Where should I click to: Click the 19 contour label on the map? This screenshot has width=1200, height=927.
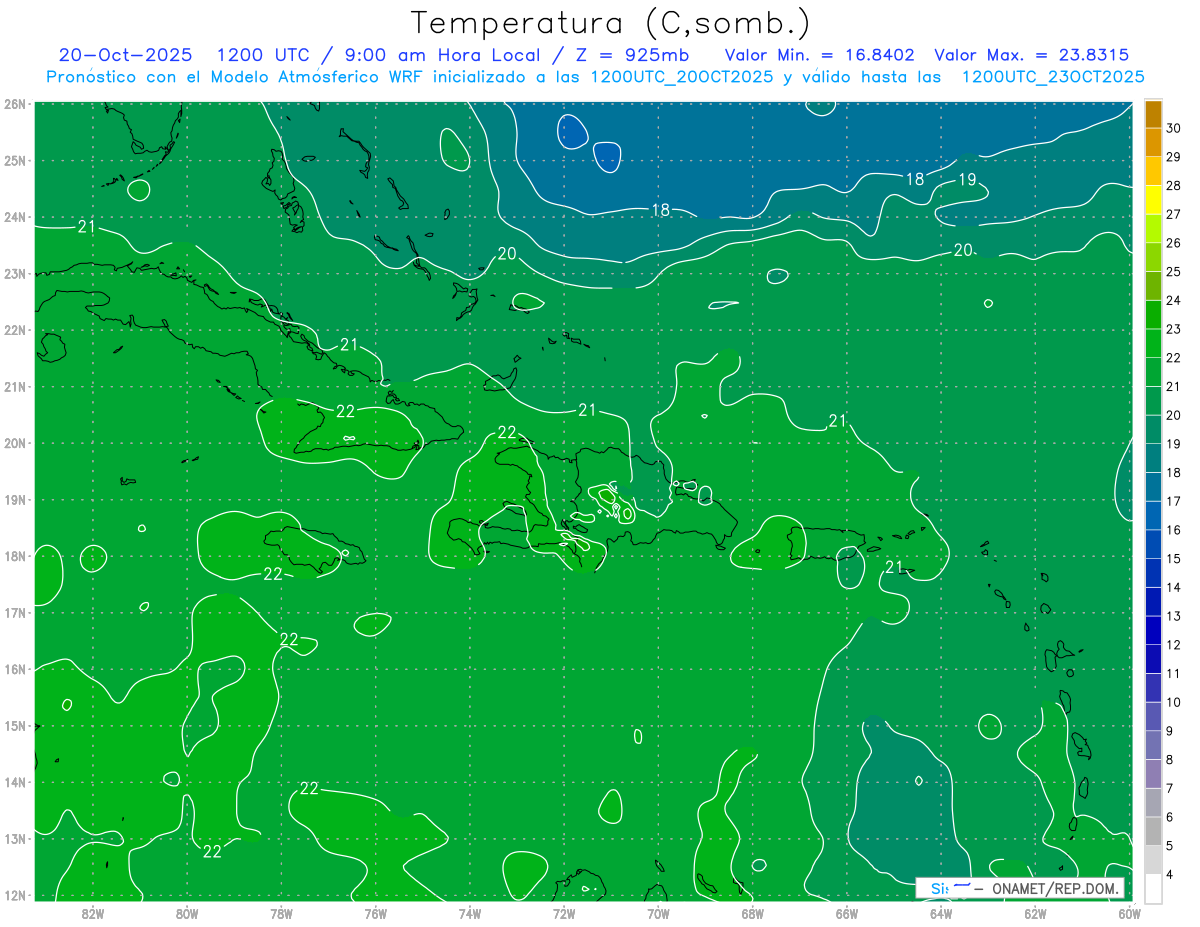[x=967, y=180]
